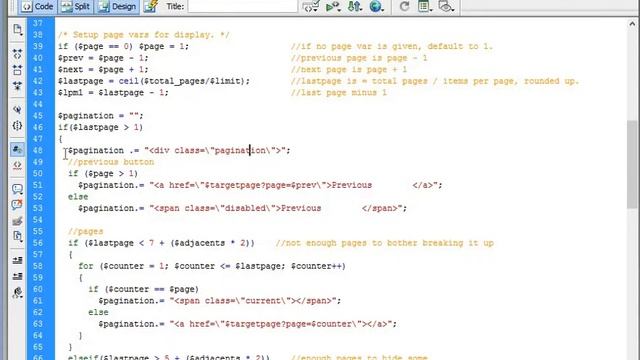Viewport: 640px width, 360px height.
Task: Switch to Split view
Action: point(76,7)
